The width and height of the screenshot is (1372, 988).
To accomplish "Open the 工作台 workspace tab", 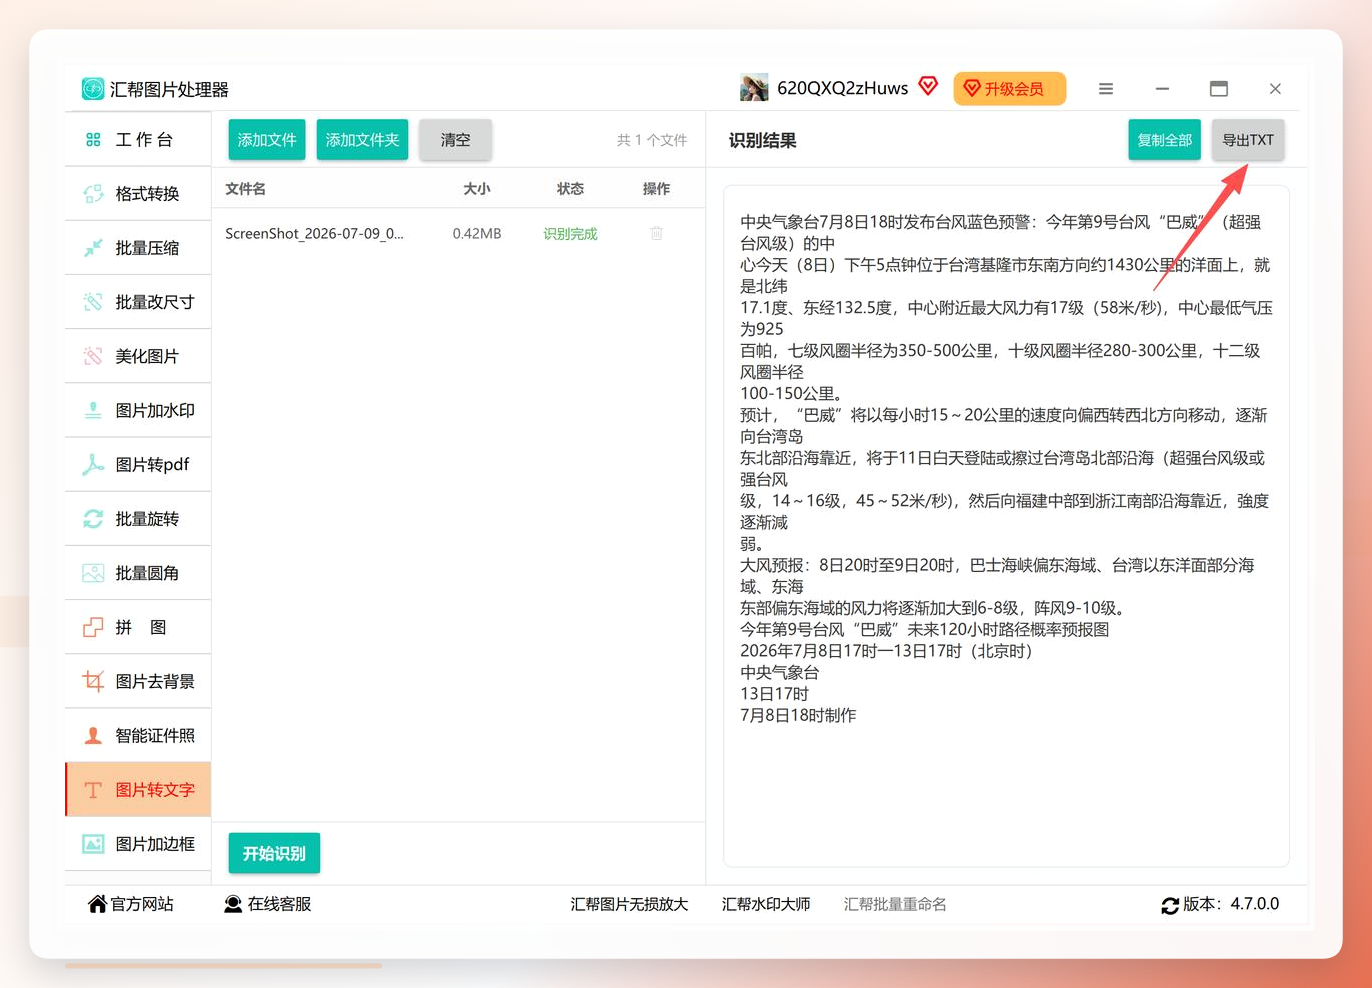I will tap(138, 140).
